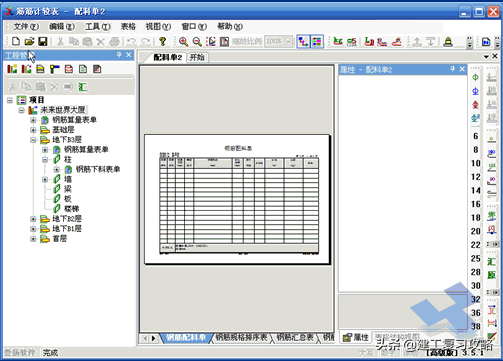
Task: Pin the 工程管理 panel with pushpin
Action: pos(119,55)
